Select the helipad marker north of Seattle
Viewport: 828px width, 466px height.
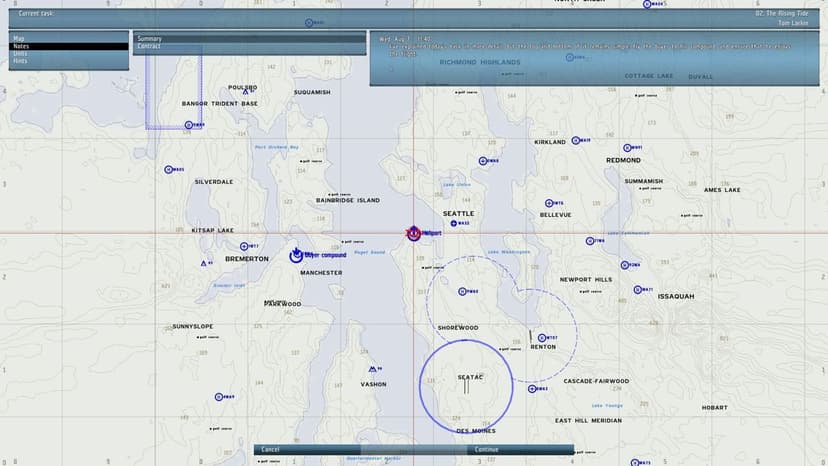click(x=483, y=161)
